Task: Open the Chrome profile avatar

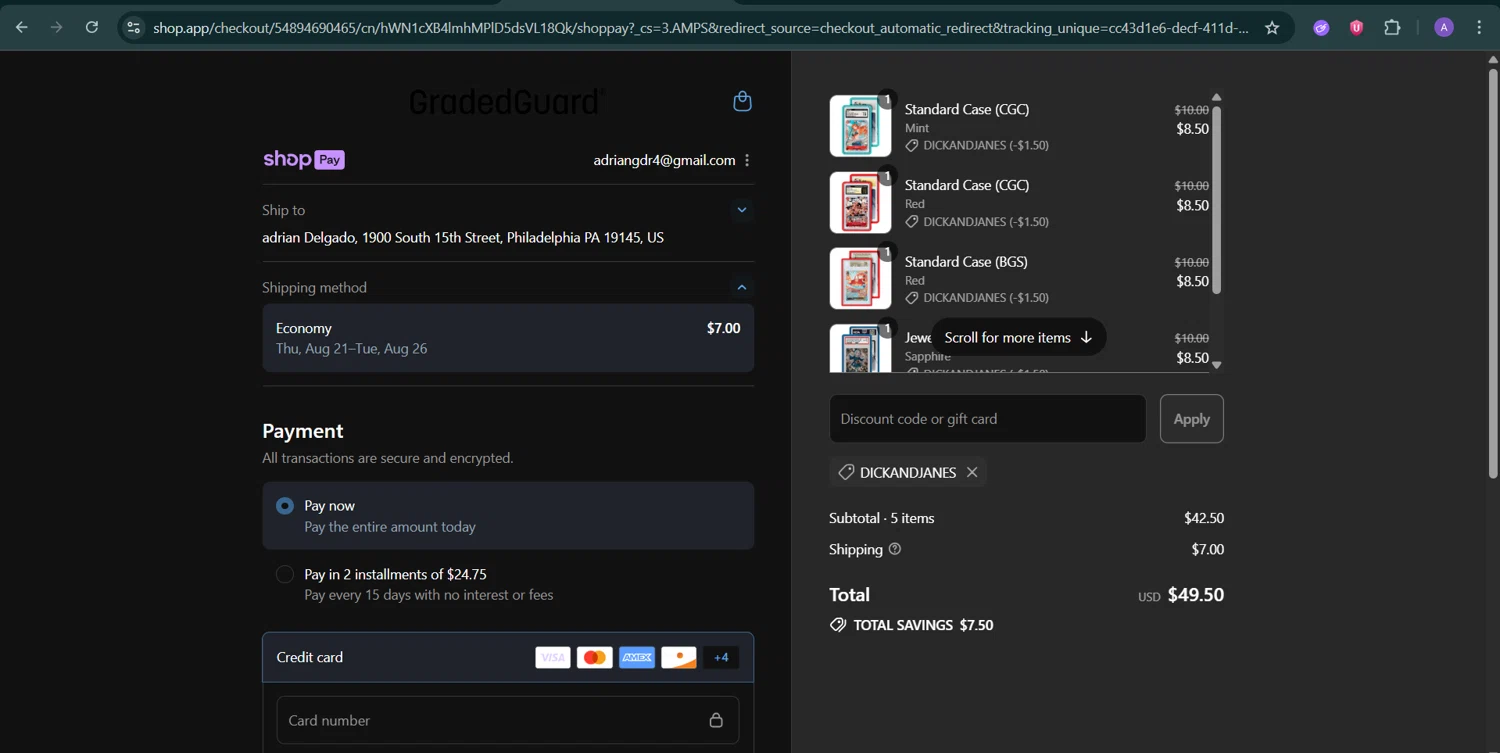Action: coord(1443,28)
